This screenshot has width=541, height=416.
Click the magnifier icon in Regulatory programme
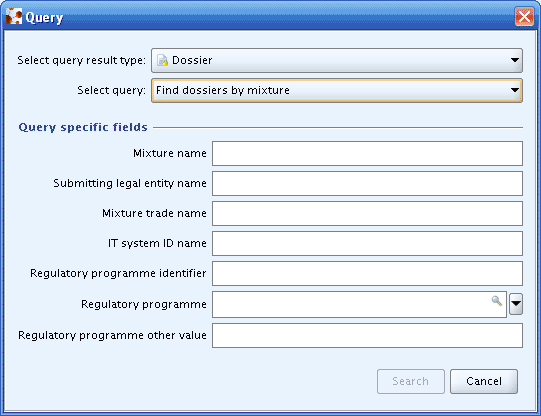pos(496,300)
